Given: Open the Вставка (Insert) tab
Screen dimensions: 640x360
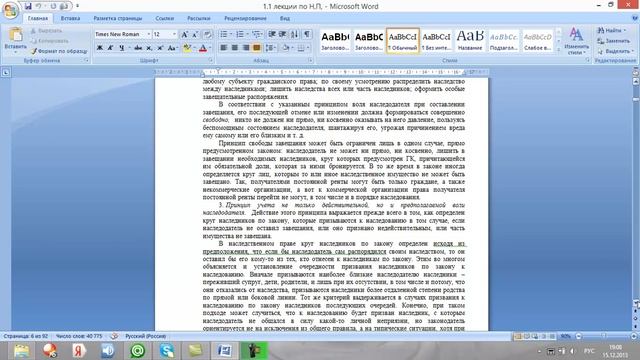Looking at the screenshot, I should [70, 18].
